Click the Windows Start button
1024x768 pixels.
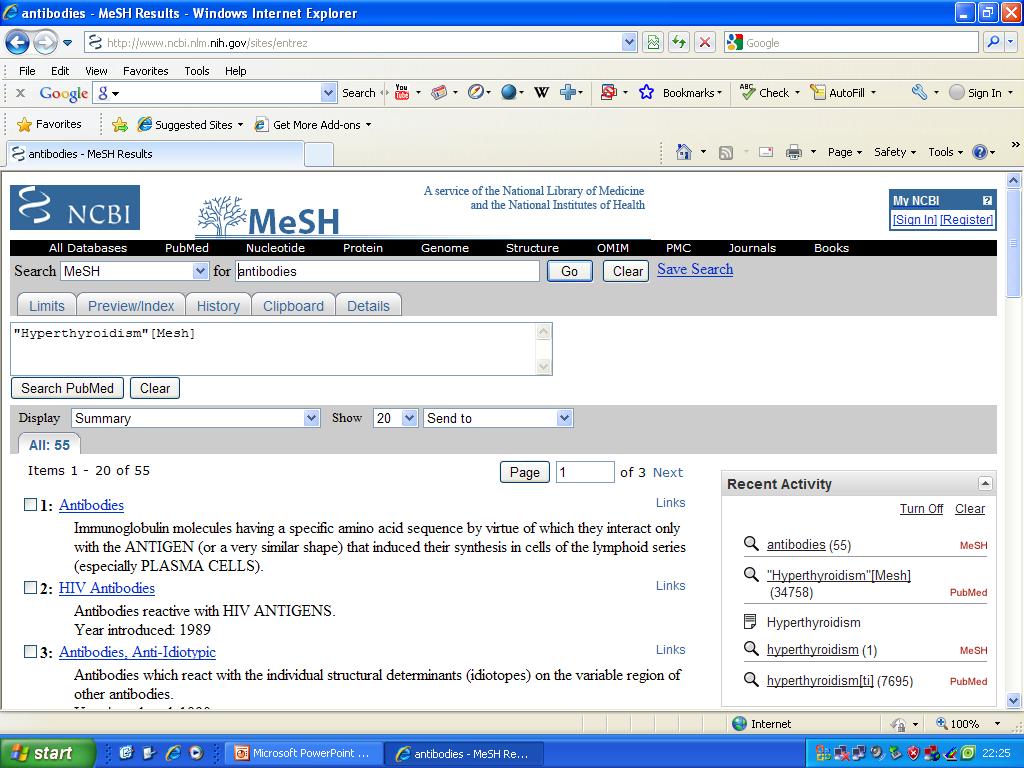47,753
